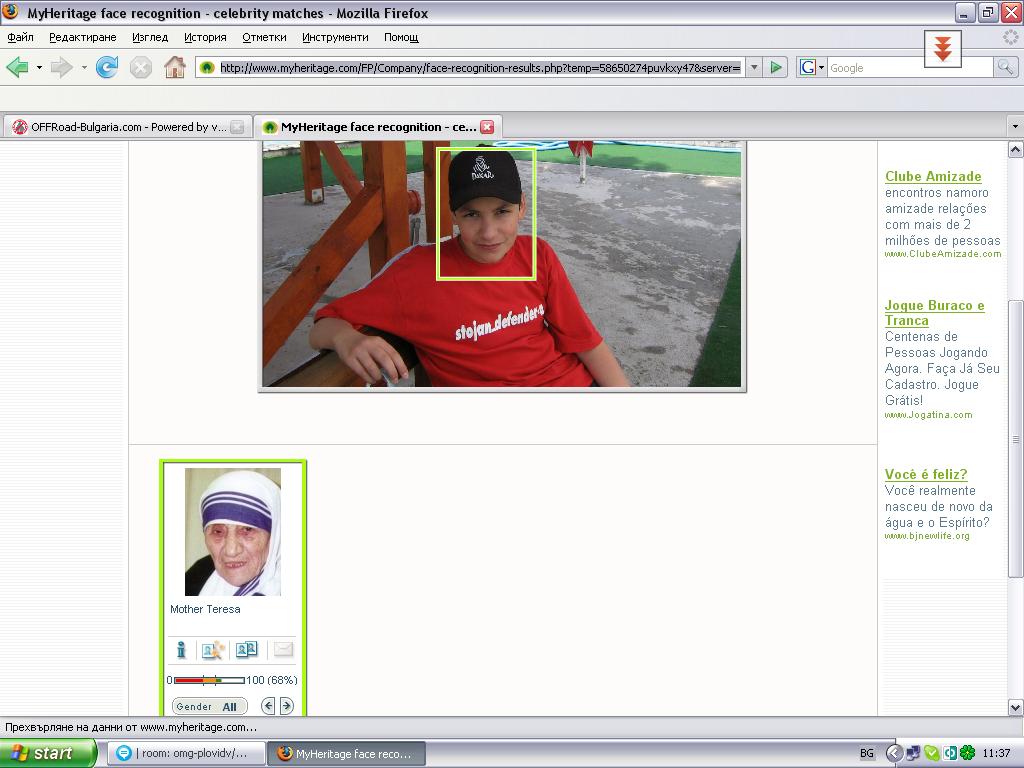Click the two-photos compare icon in result card
The height and width of the screenshot is (768, 1024).
point(246,650)
